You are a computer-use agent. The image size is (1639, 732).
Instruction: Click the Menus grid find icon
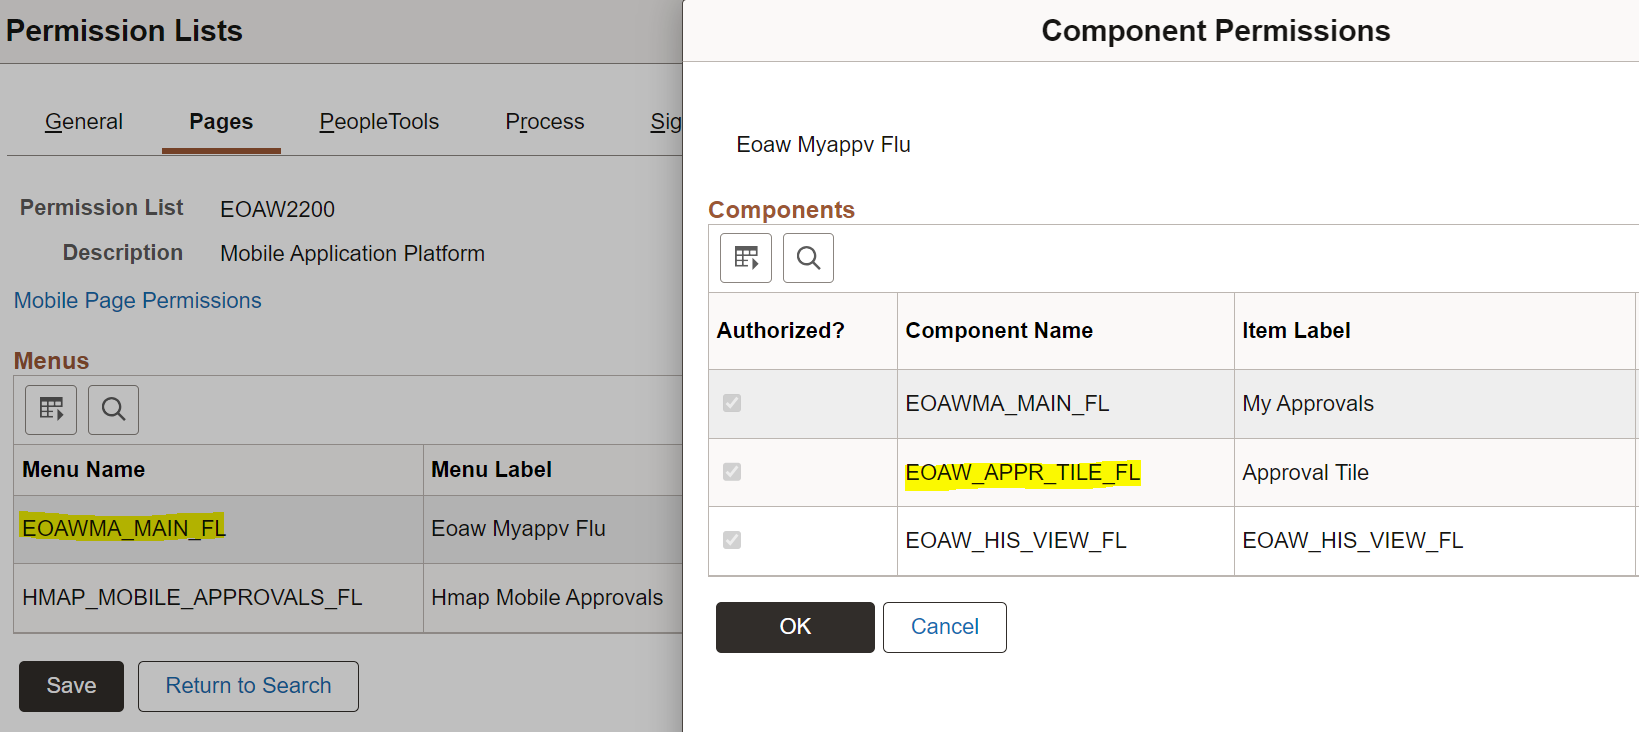[113, 409]
